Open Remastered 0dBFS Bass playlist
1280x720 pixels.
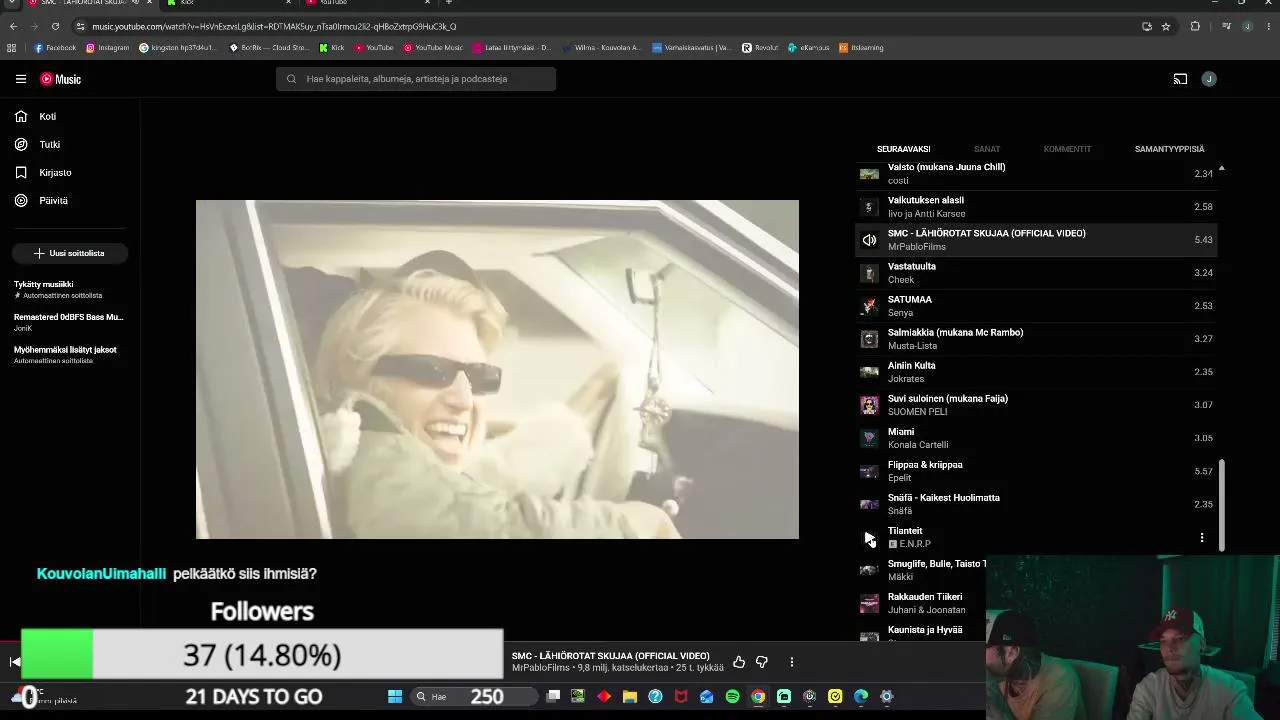coord(70,322)
